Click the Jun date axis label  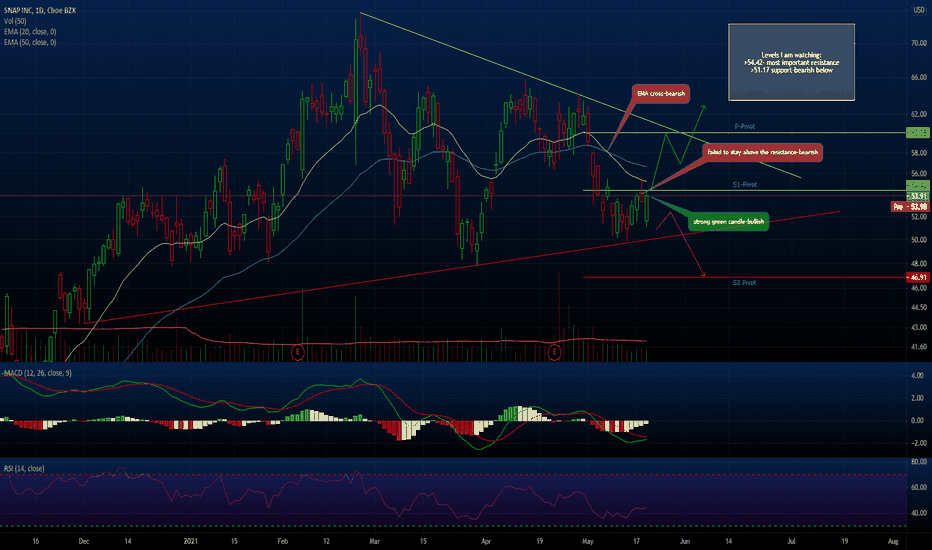click(685, 542)
